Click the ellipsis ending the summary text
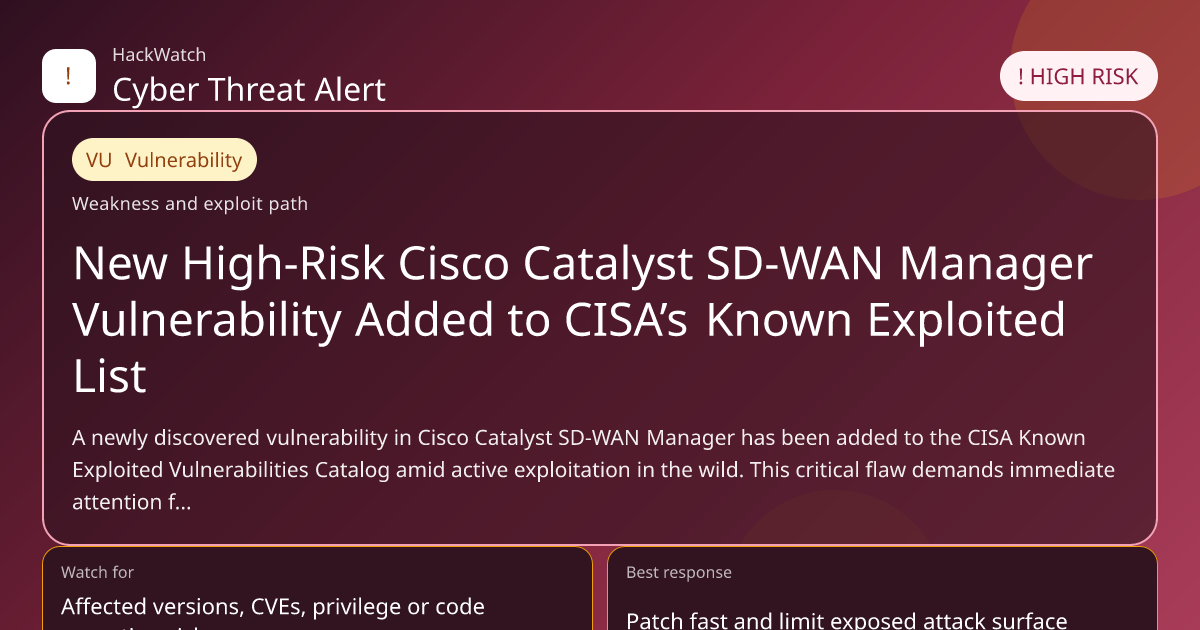The width and height of the screenshot is (1200, 630). pos(181,502)
